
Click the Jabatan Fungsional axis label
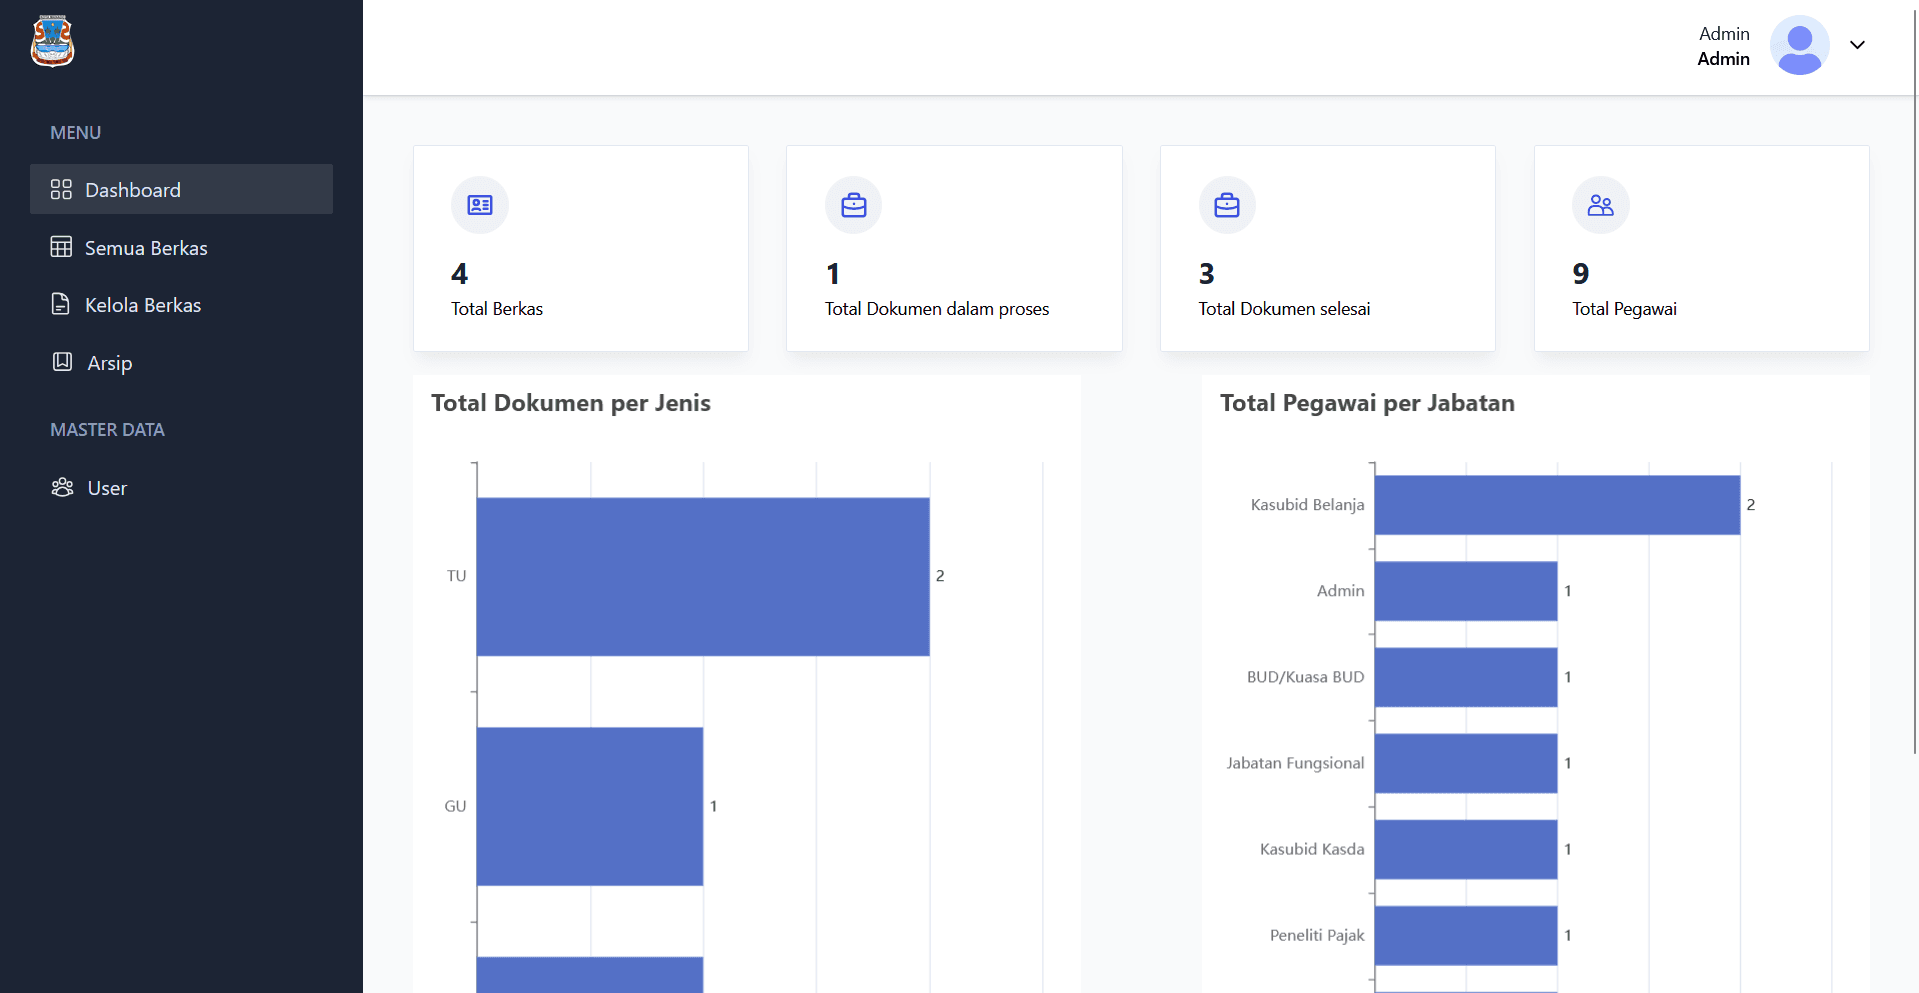(1295, 763)
